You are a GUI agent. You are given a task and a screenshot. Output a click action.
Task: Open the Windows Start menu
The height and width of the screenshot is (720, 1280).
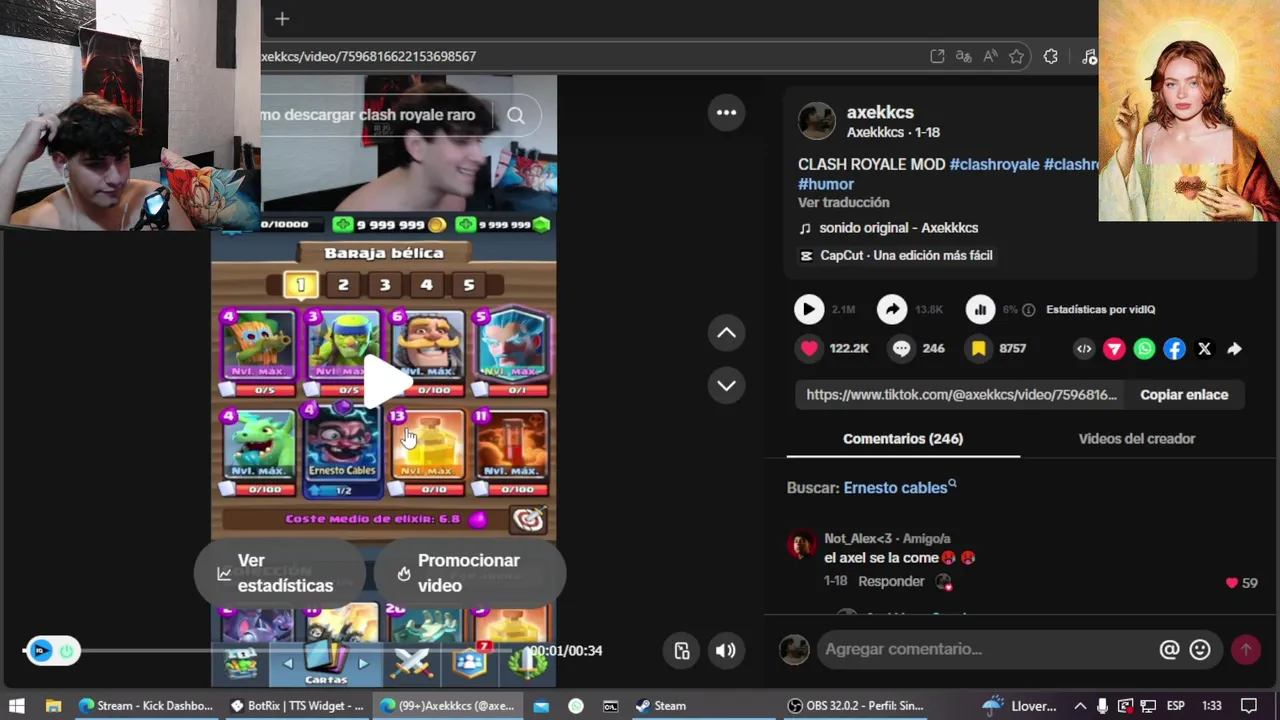coord(17,706)
